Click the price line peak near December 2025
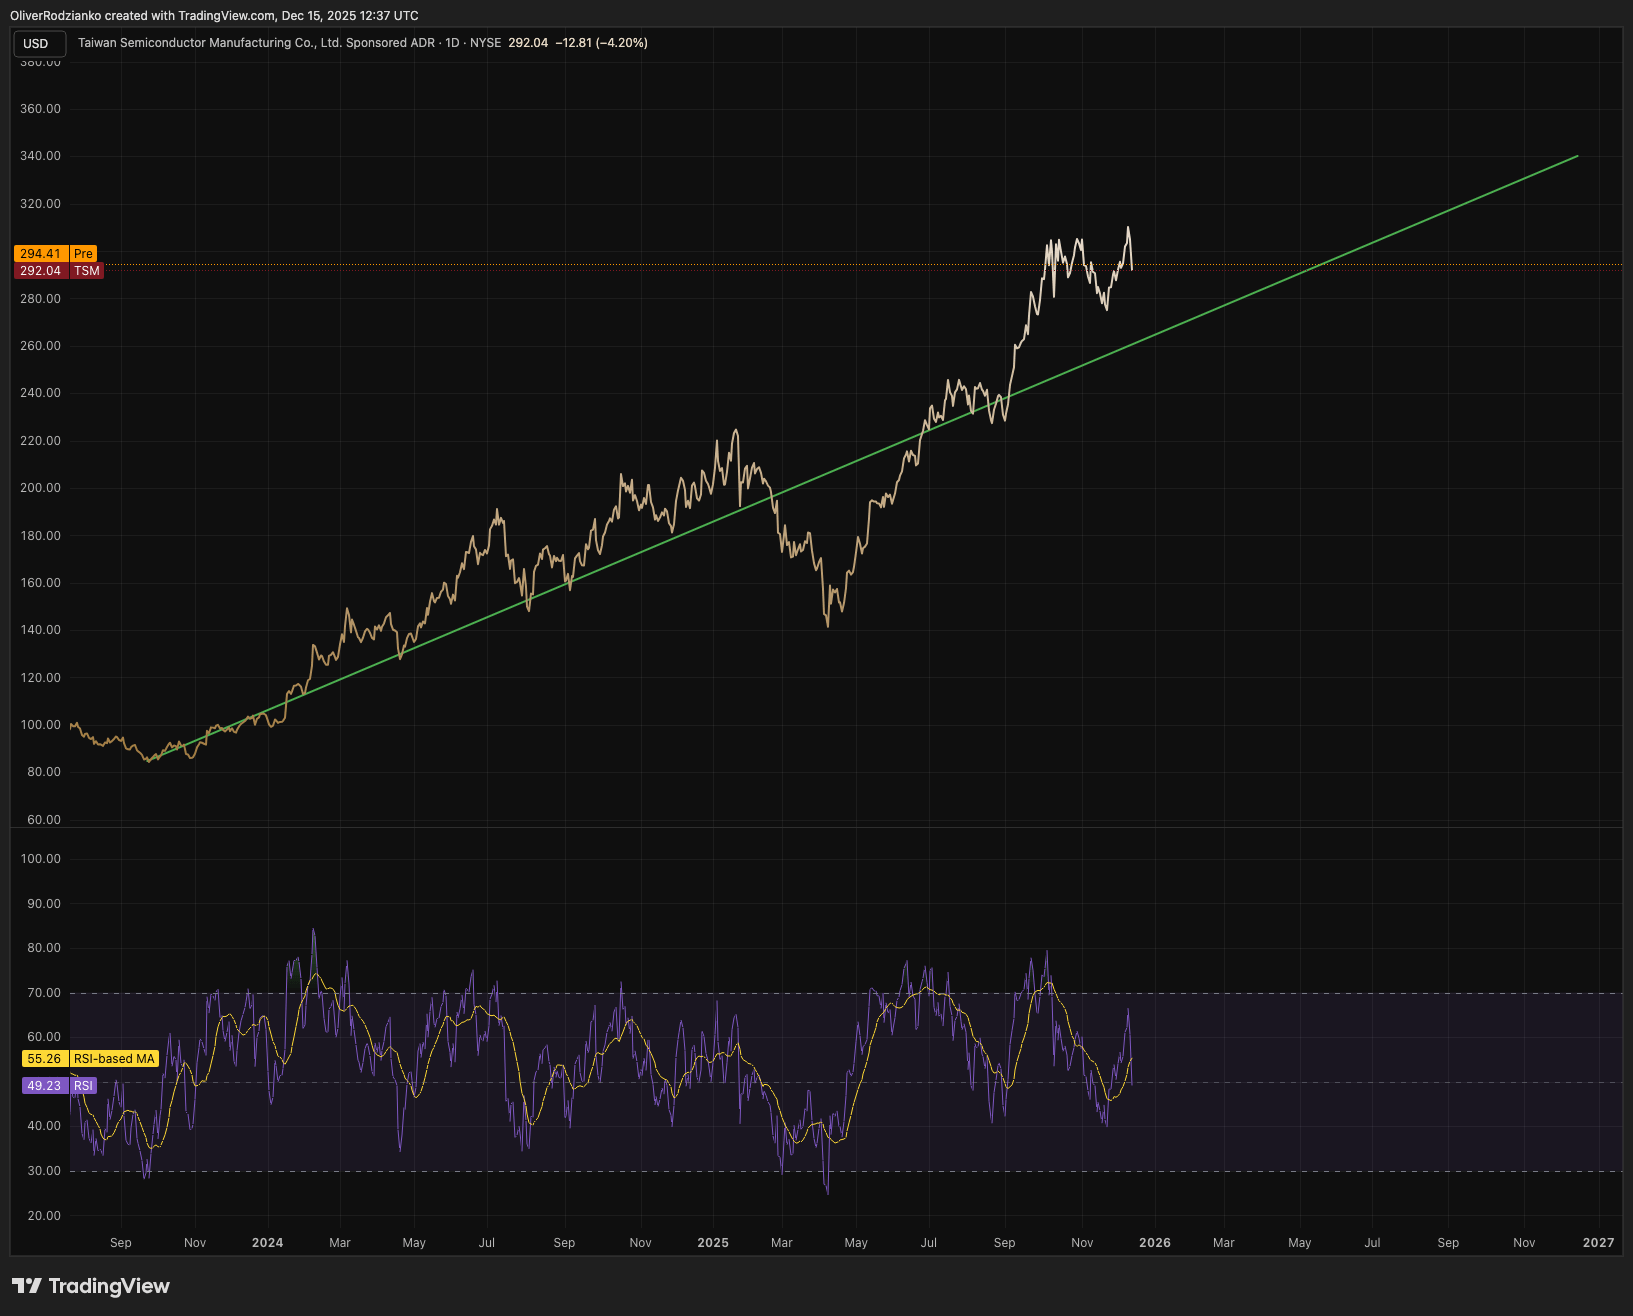This screenshot has height=1316, width=1633. coord(1128,228)
